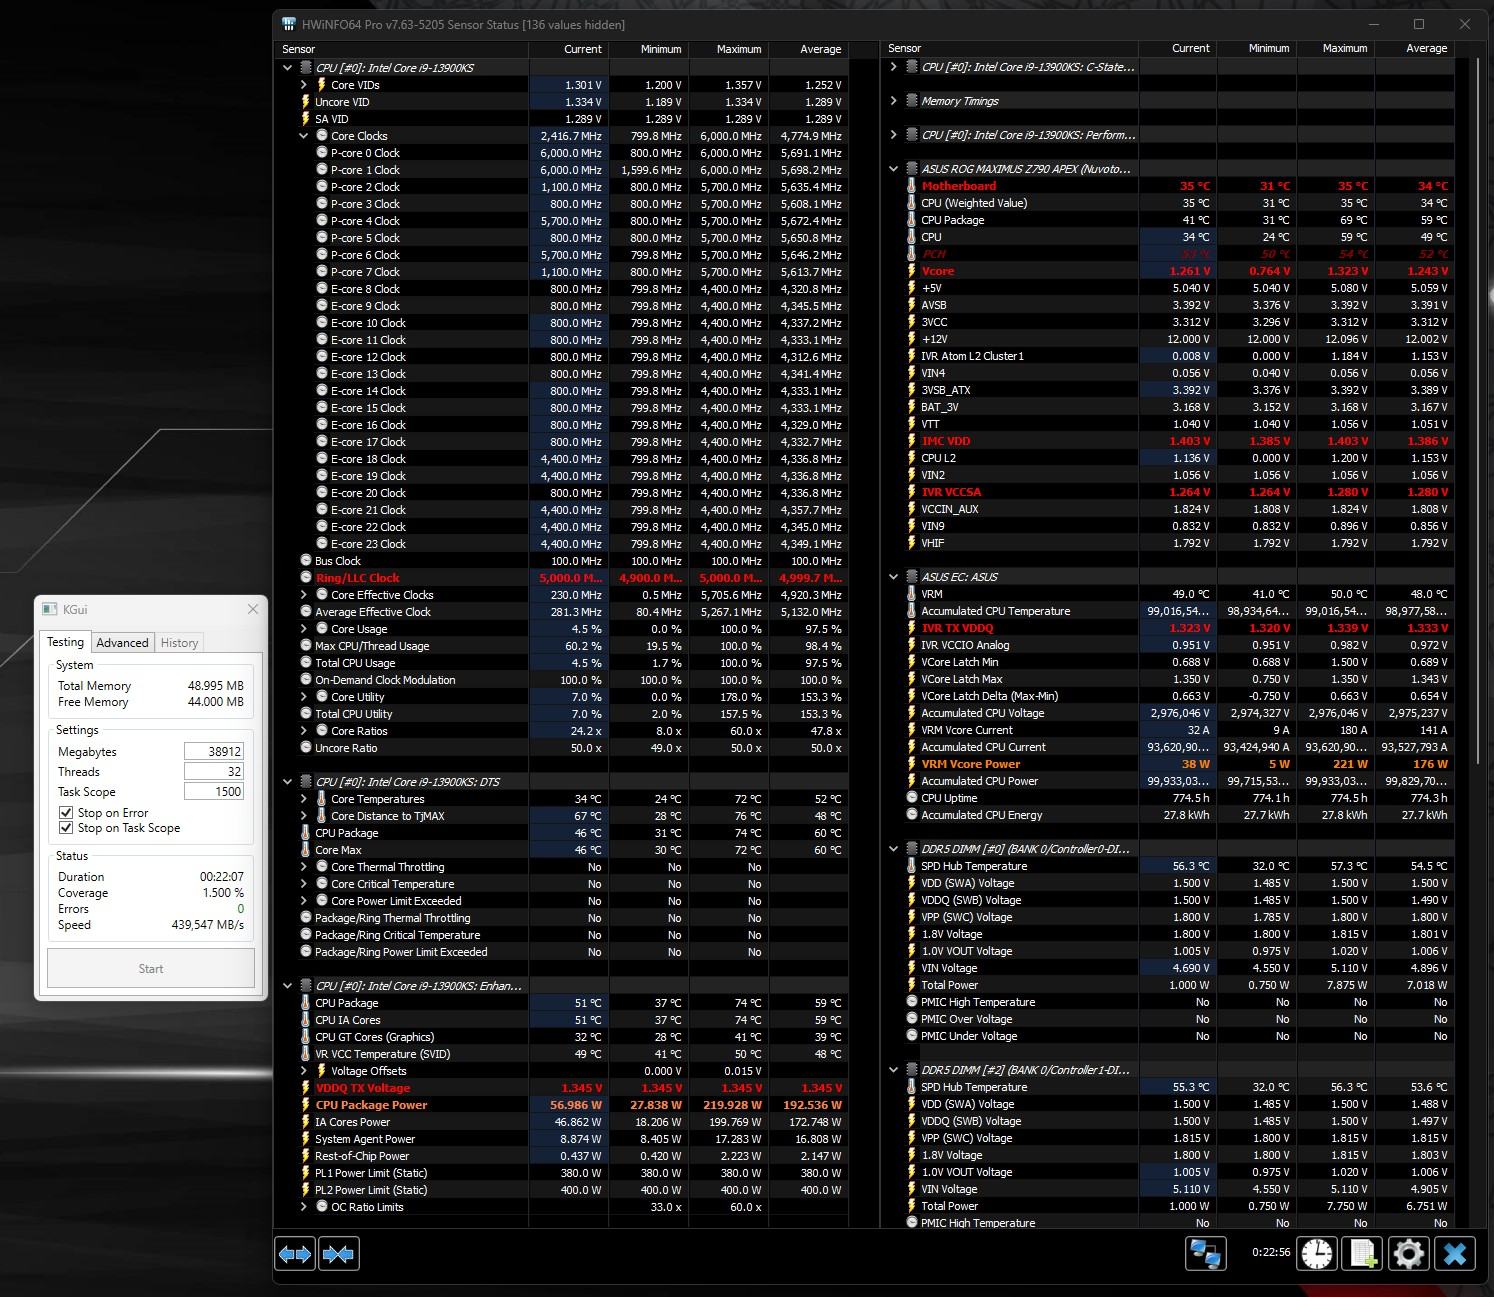Expand the Core Temperatures row
This screenshot has width=1494, height=1297.
click(x=304, y=799)
